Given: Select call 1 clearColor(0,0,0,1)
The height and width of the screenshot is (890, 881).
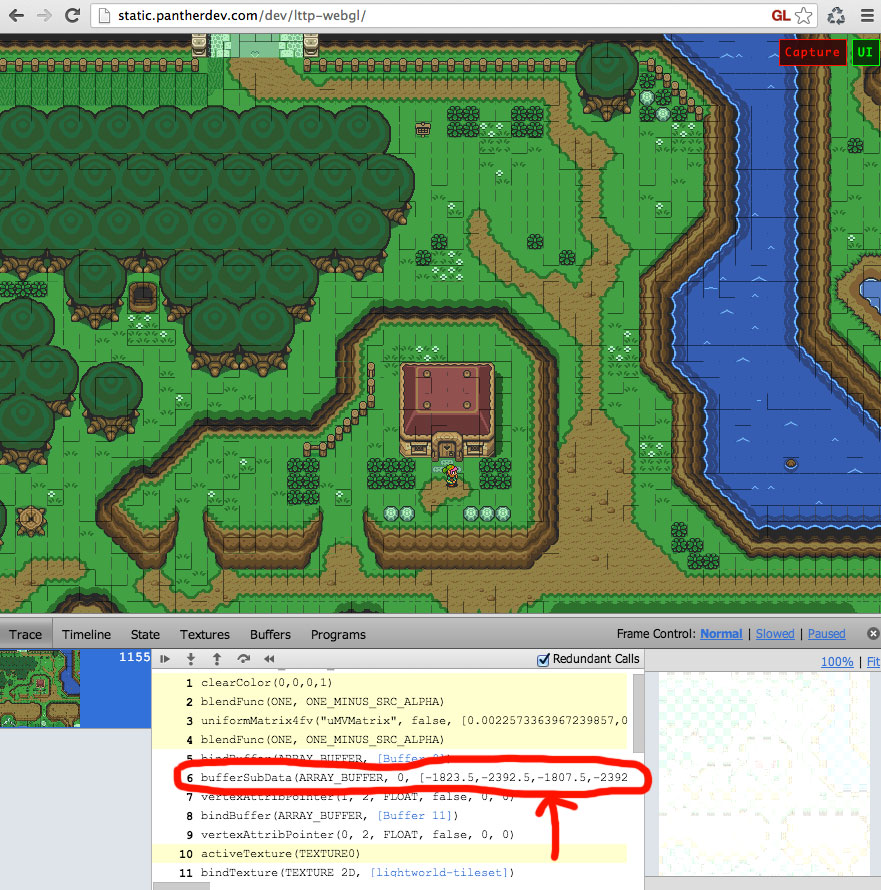Looking at the screenshot, I should [392, 683].
